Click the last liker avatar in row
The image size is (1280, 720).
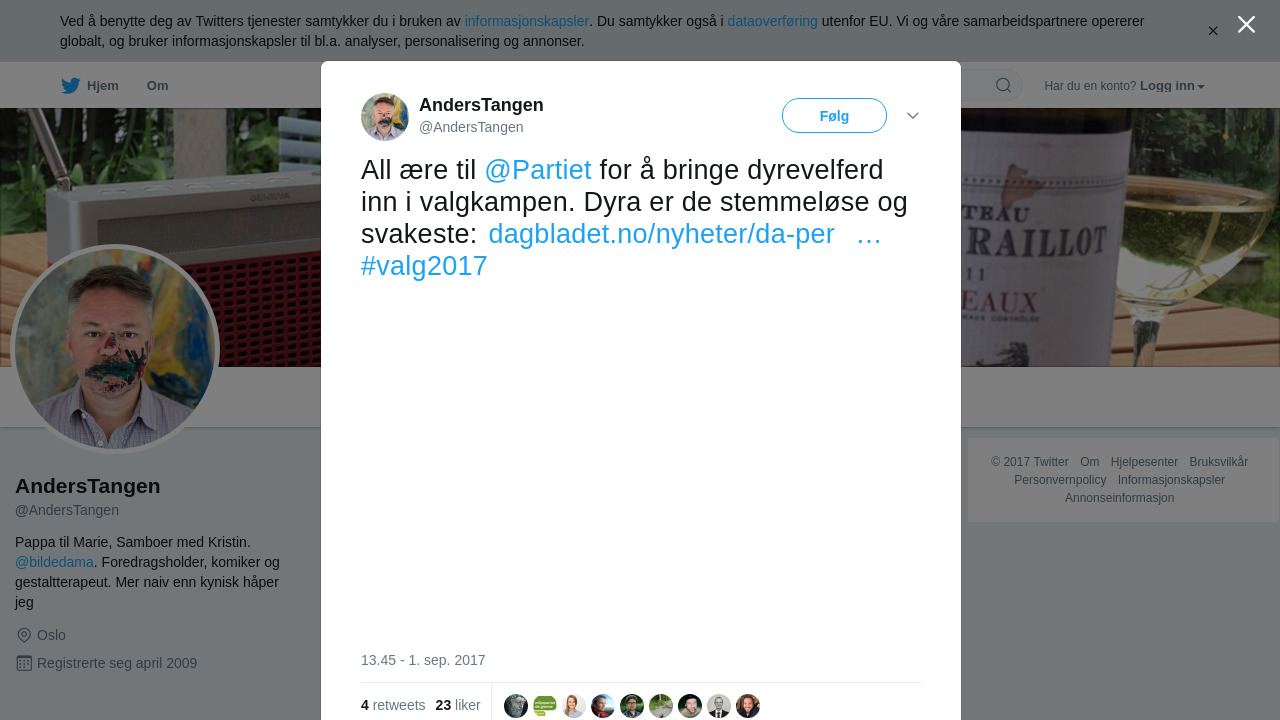[748, 706]
